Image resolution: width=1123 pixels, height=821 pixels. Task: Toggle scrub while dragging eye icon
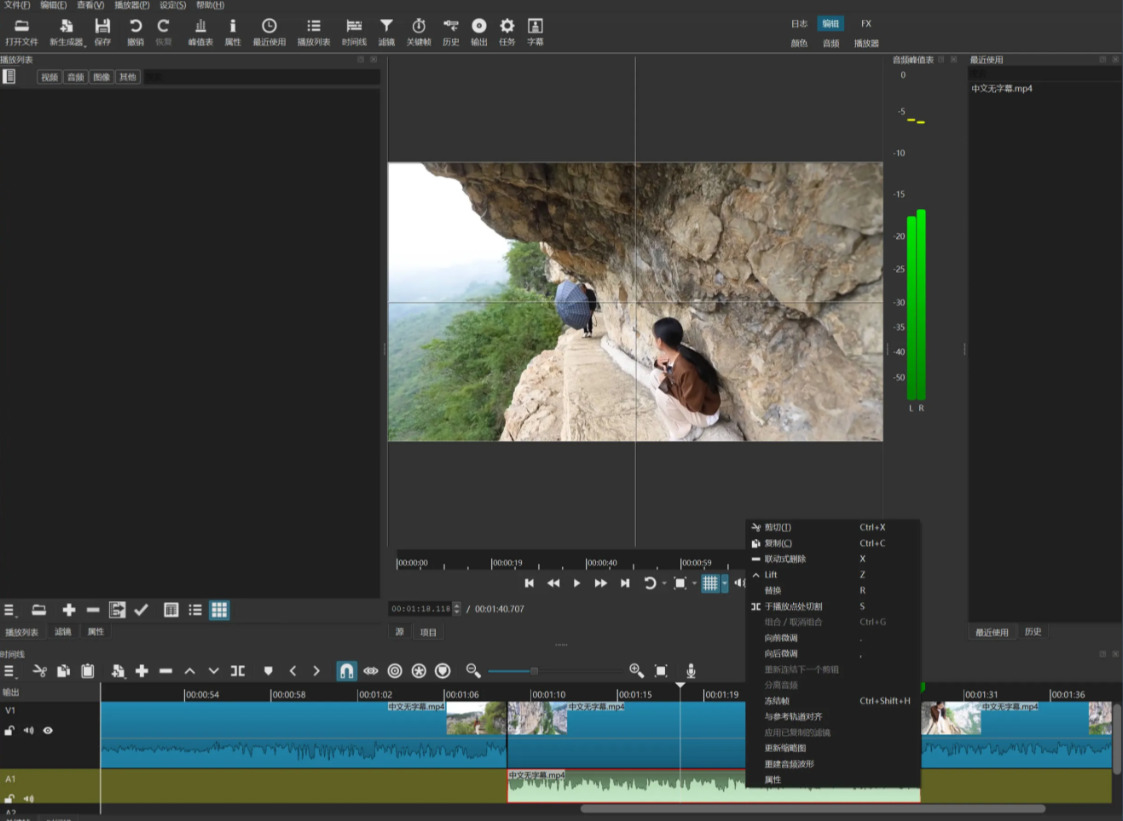370,671
